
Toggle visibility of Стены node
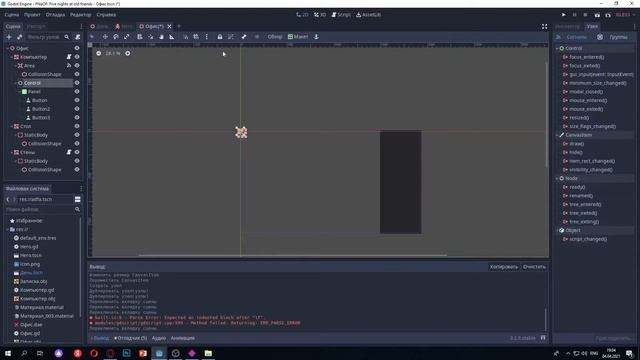point(77,152)
